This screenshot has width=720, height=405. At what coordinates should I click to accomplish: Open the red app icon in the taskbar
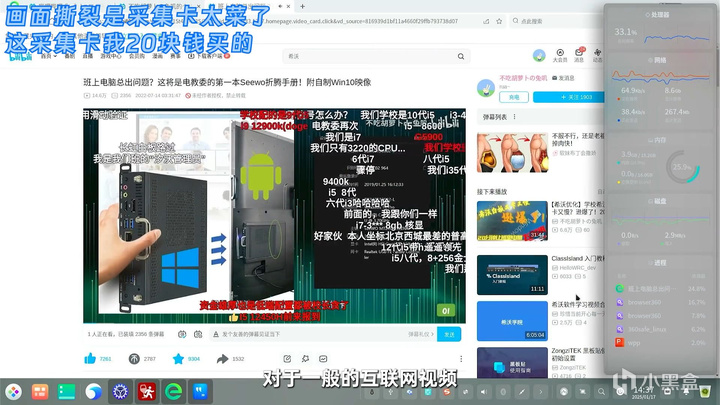[x=147, y=392]
